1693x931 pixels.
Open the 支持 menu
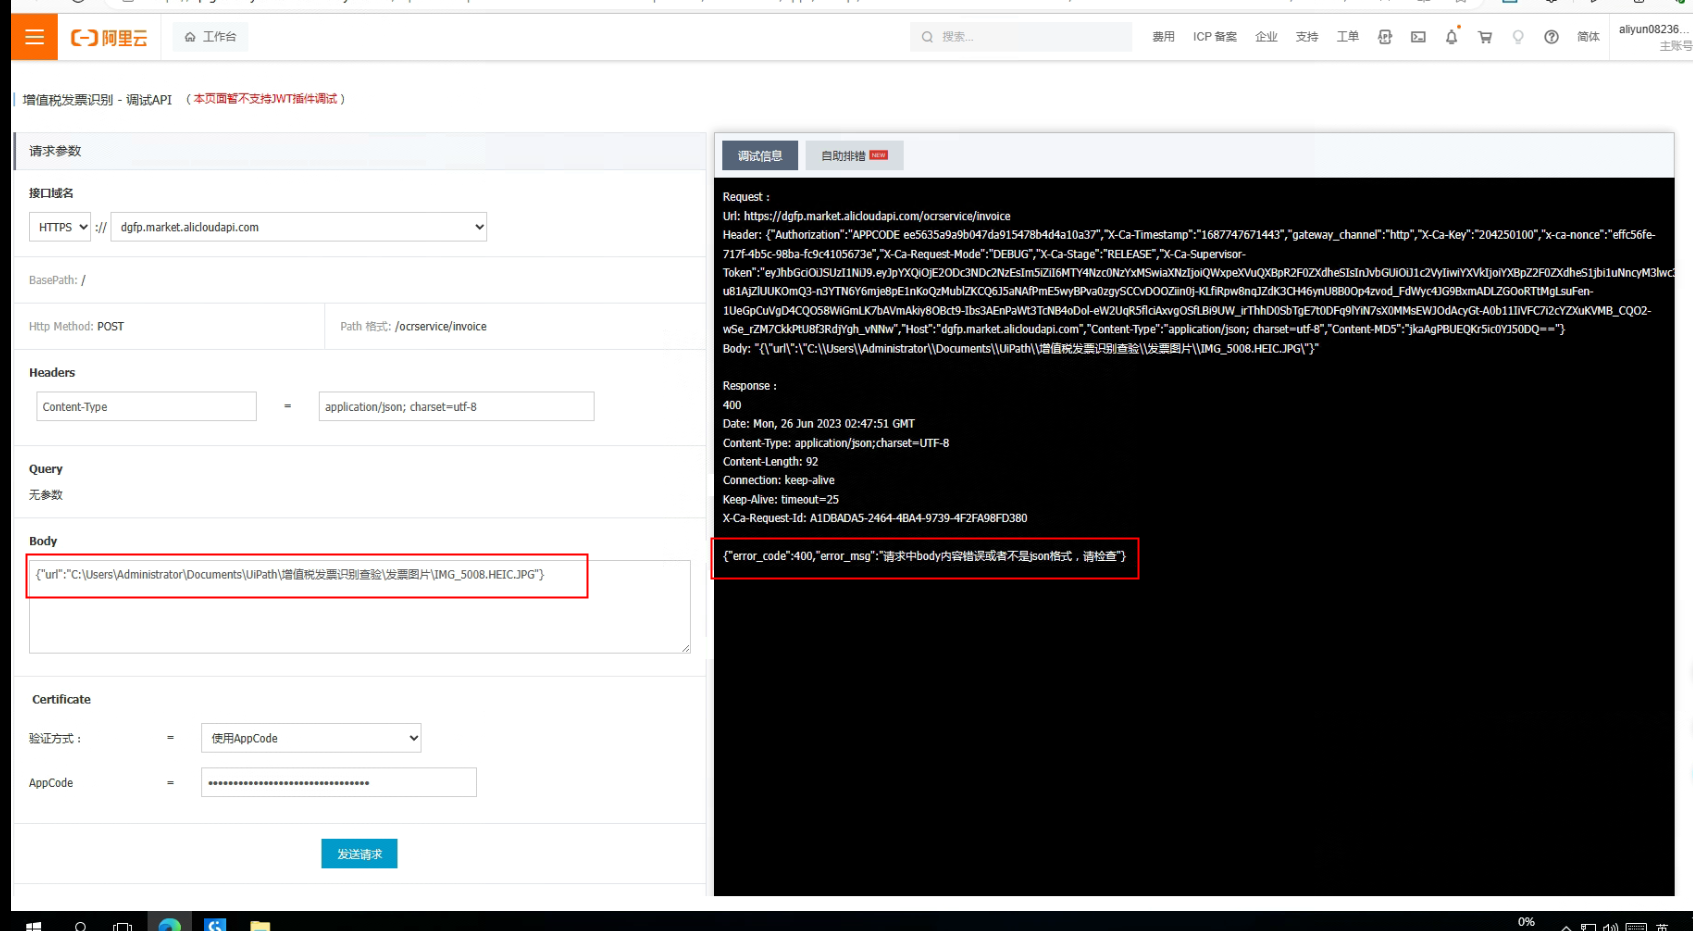tap(1307, 37)
